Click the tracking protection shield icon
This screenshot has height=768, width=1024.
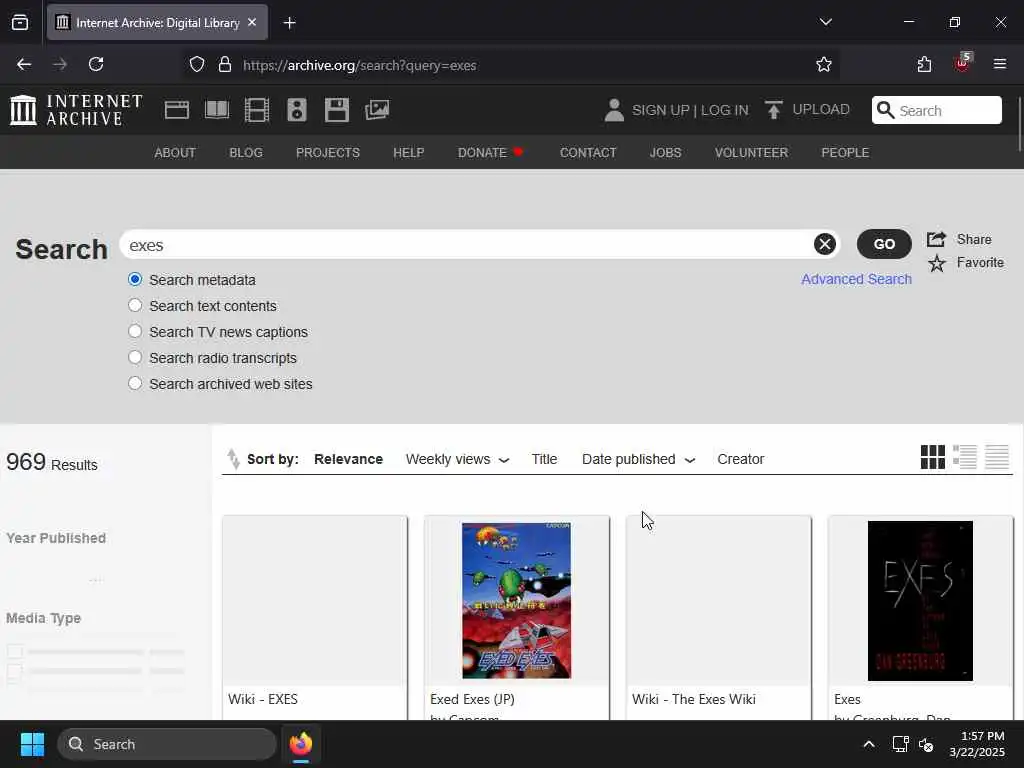197,64
